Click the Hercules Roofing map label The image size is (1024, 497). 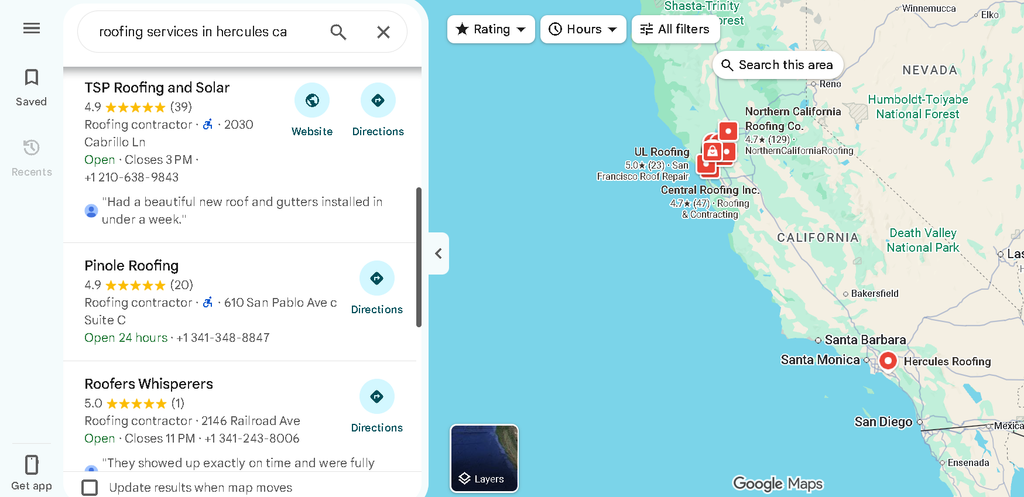[x=947, y=361]
